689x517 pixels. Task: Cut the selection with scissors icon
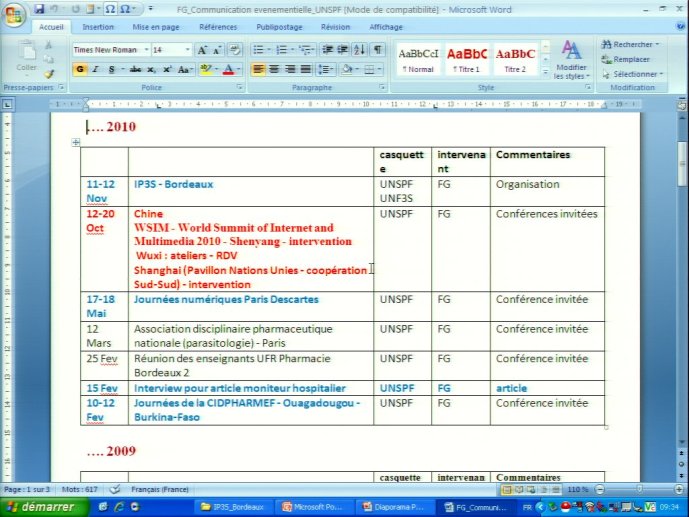tap(48, 45)
